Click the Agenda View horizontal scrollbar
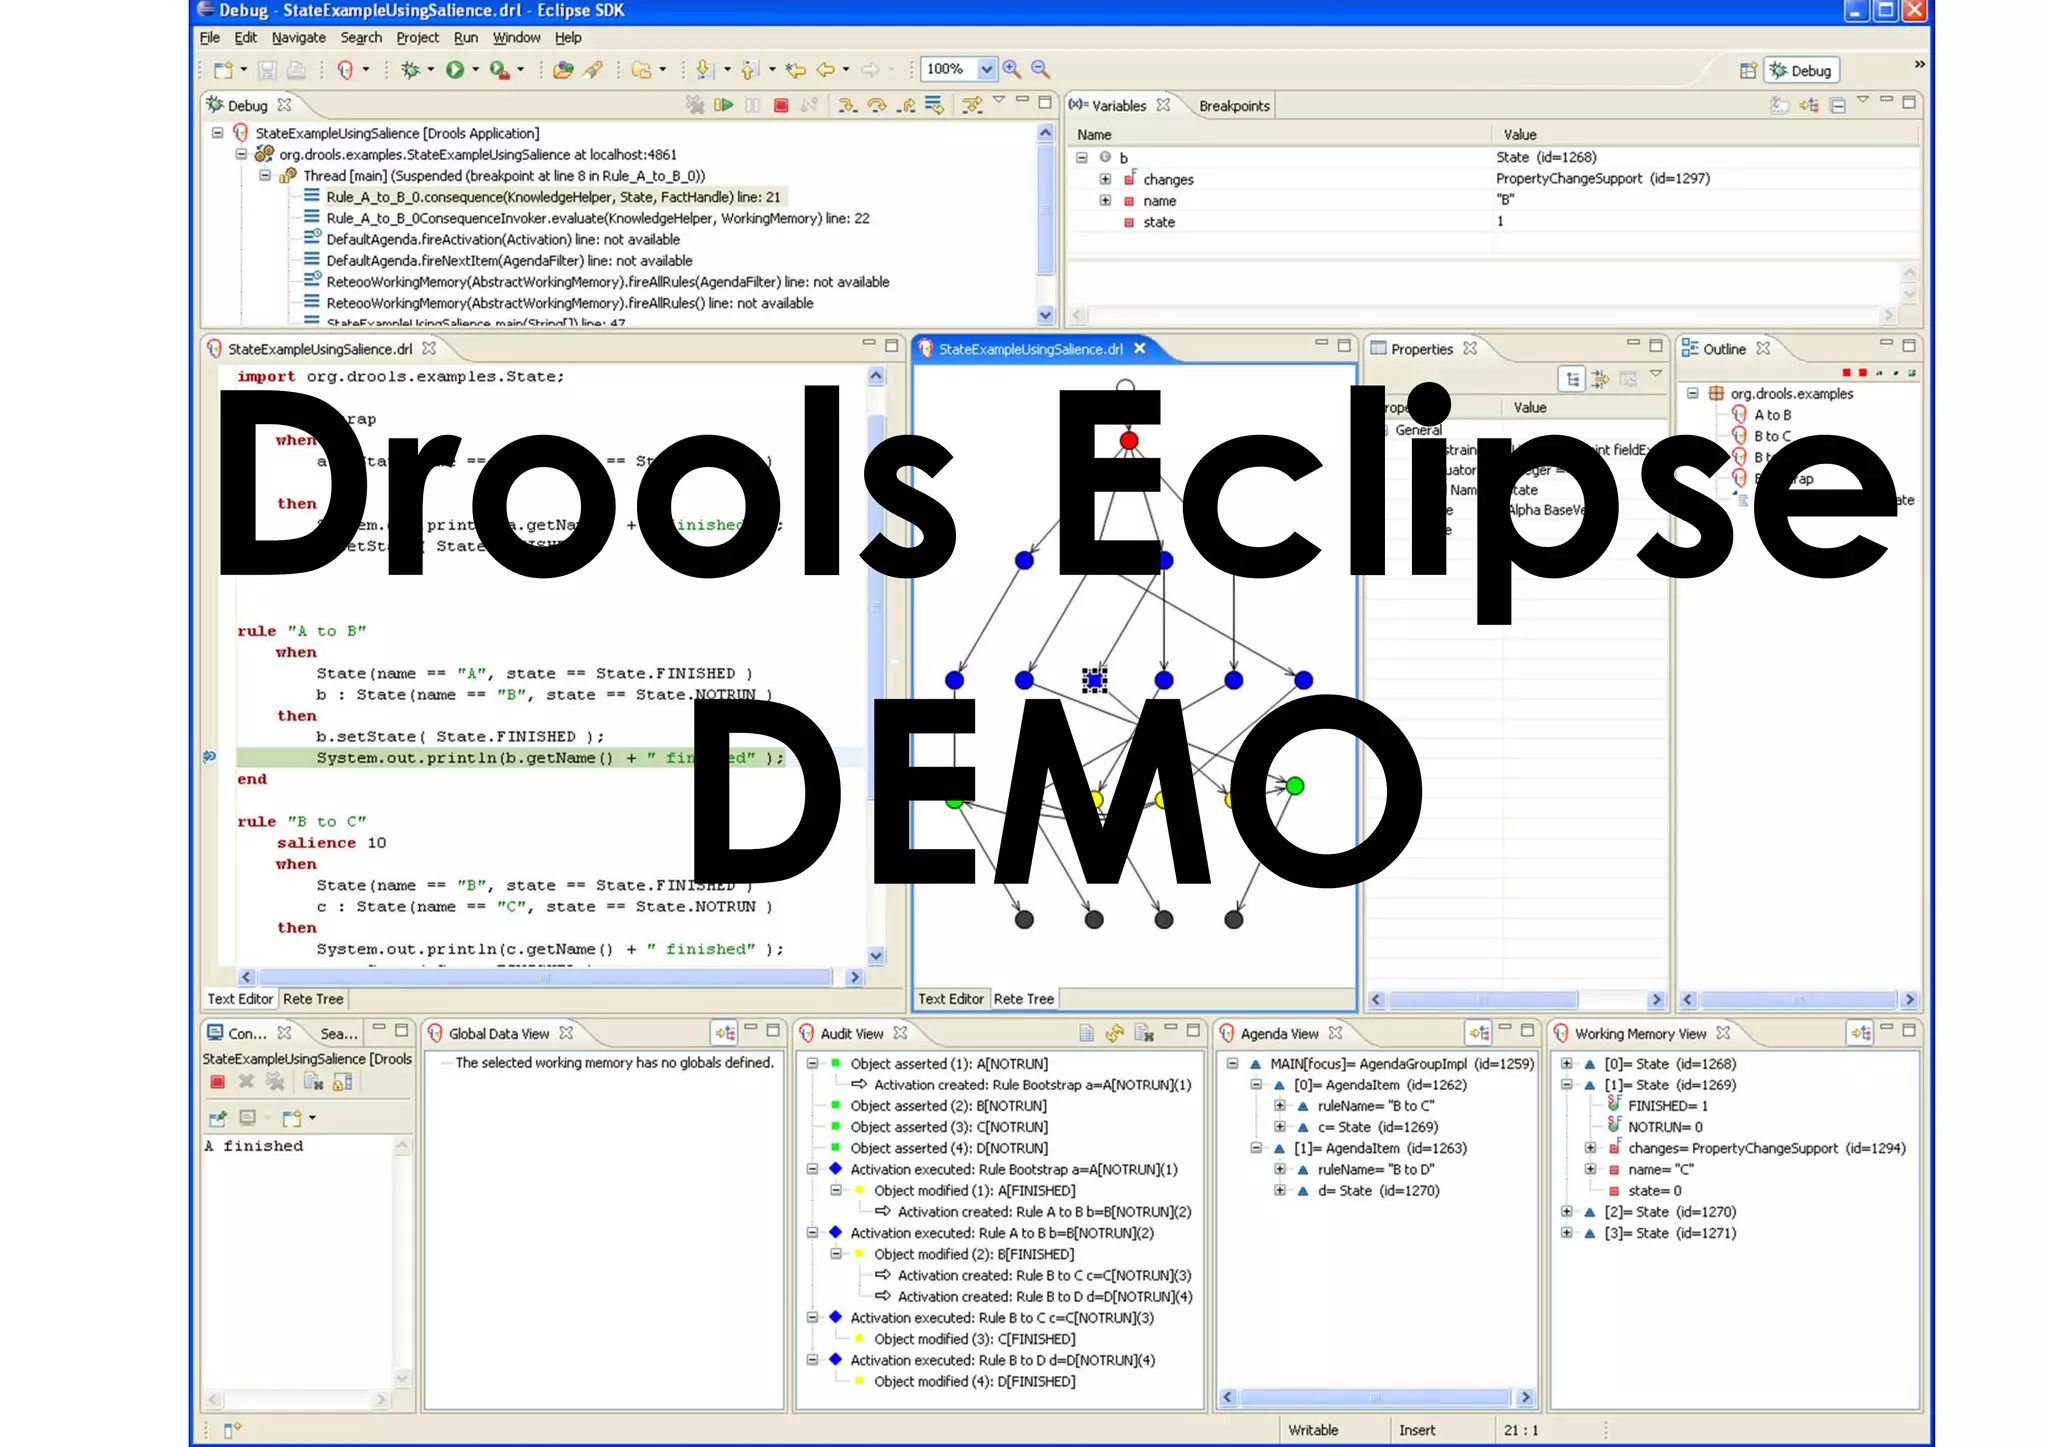 (1376, 1397)
